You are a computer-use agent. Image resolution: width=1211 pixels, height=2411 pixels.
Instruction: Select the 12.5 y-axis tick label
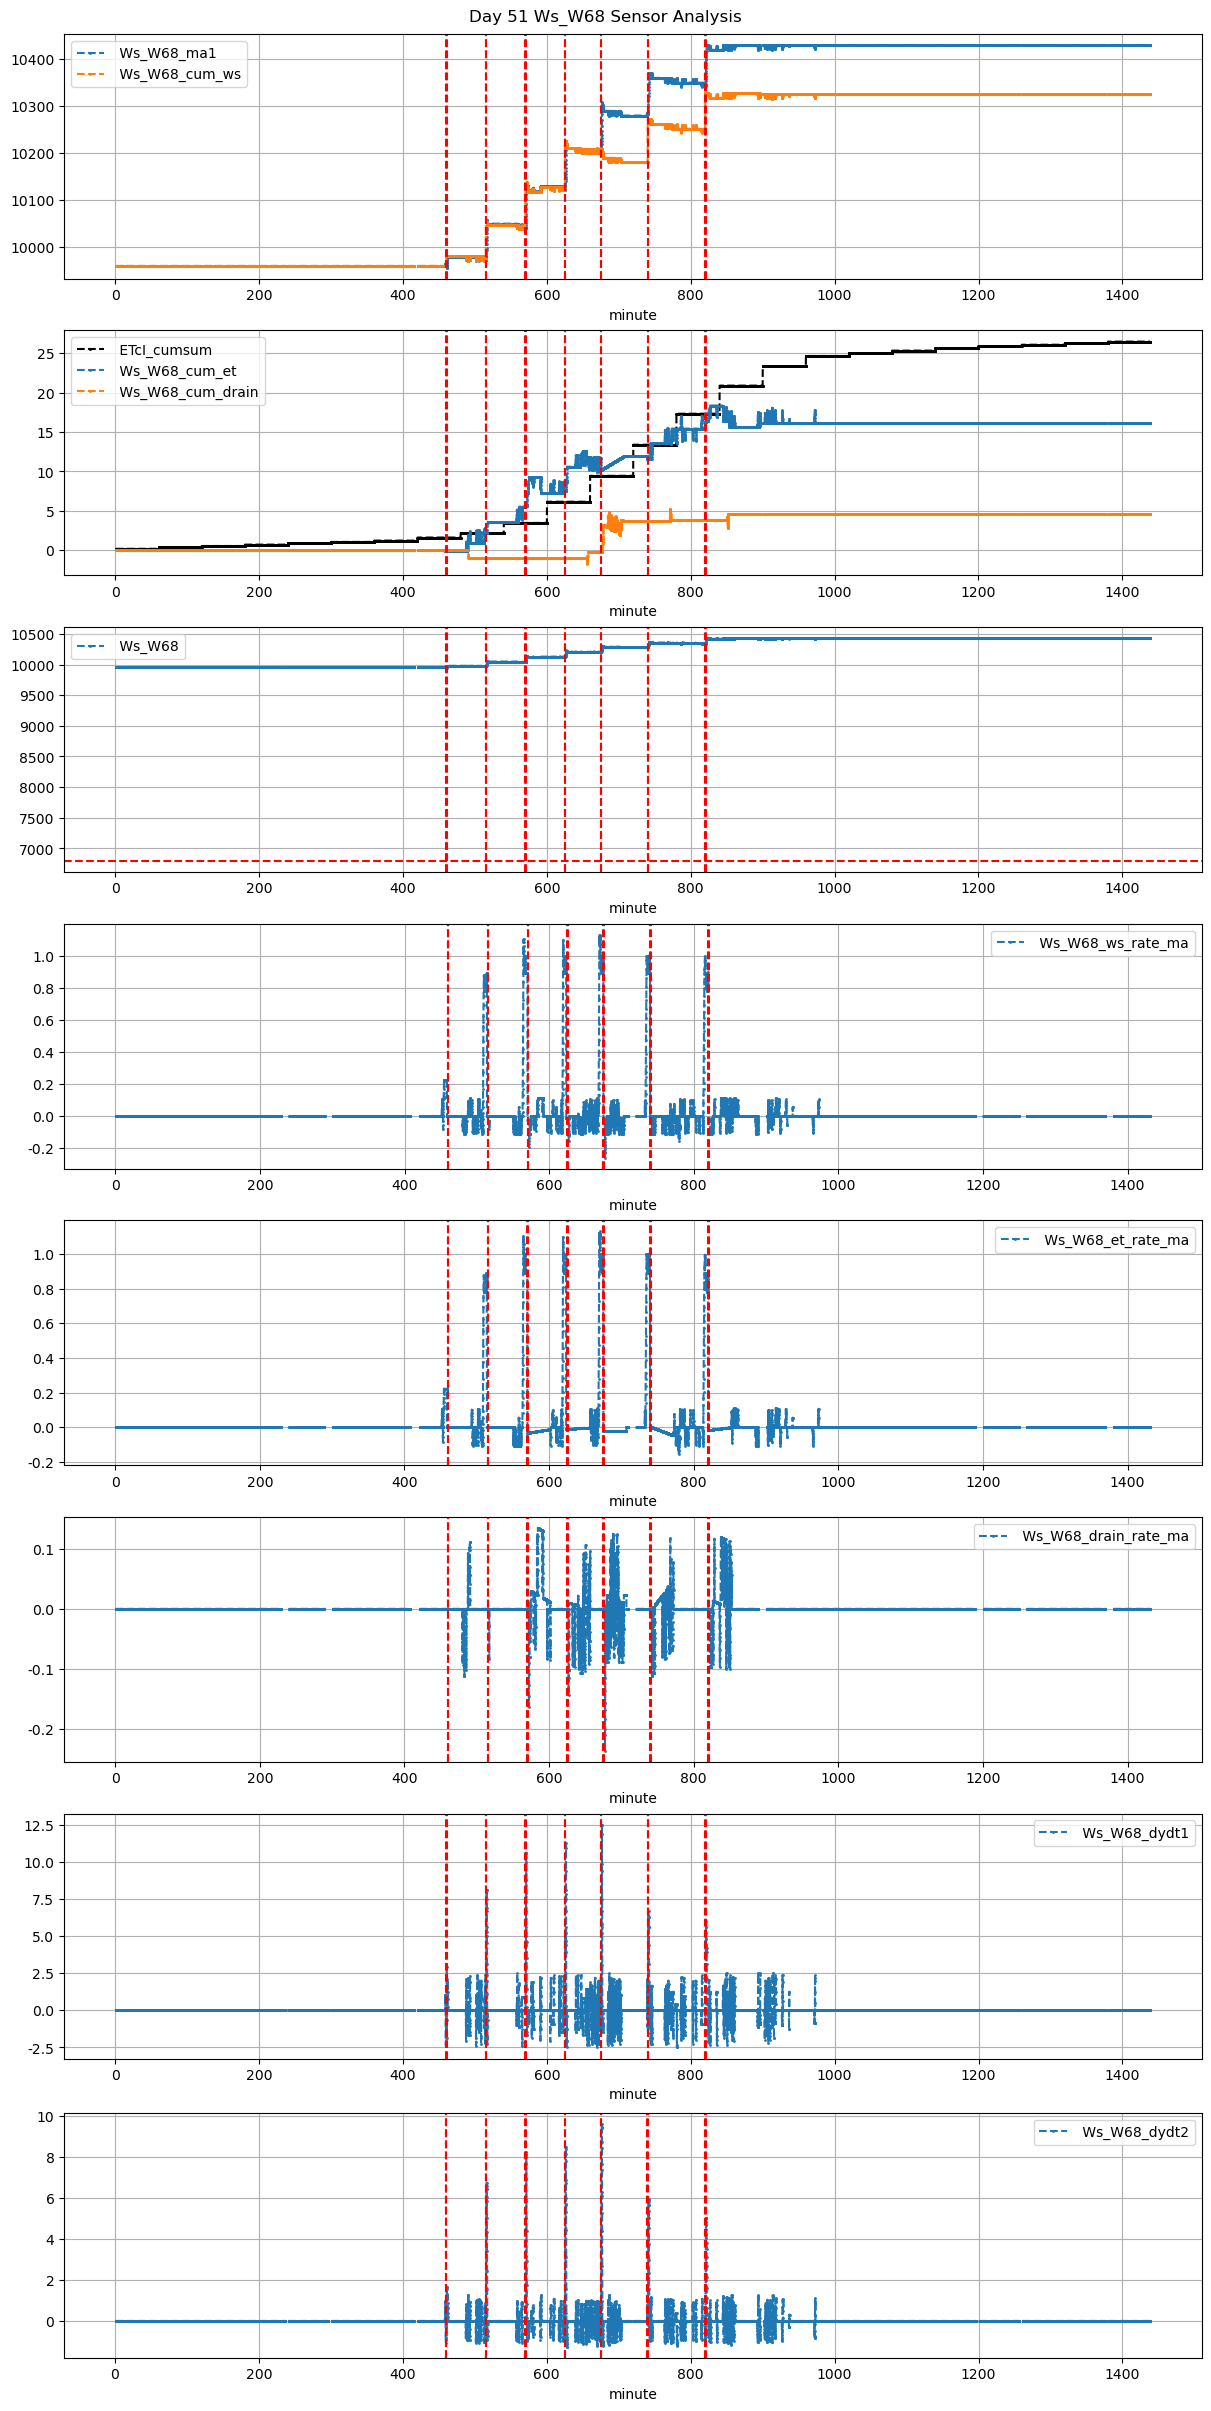40,1826
